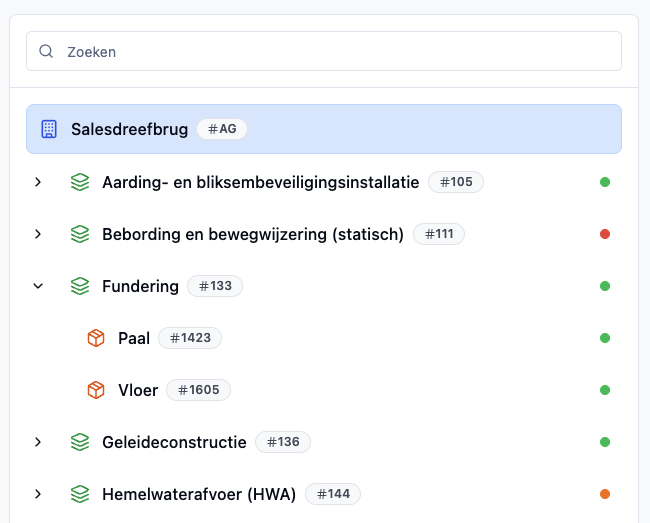Click the #133 badge

point(215,286)
